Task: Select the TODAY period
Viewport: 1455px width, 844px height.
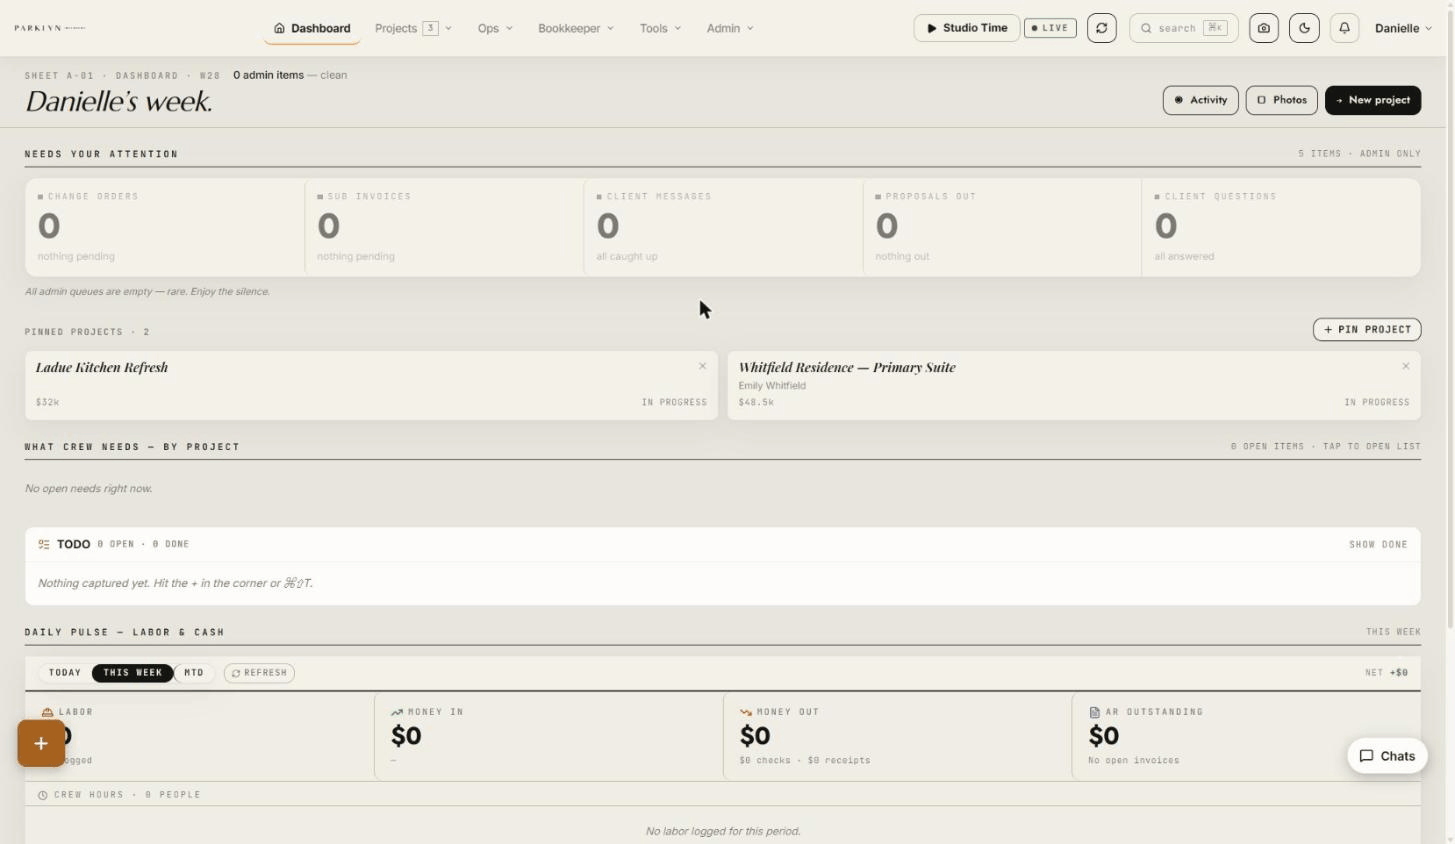Action: [x=65, y=673]
